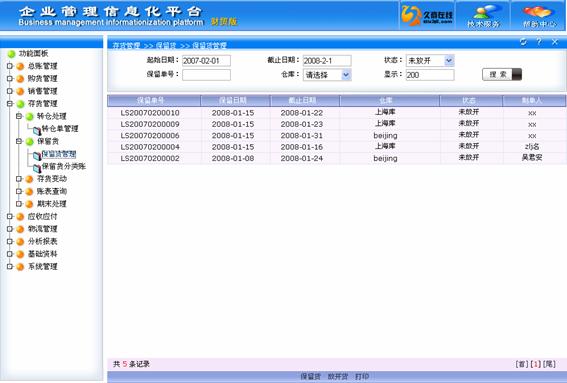This screenshot has height=383, width=567.
Task: Select the highlighted 保留货管理 tree label
Action: pyautogui.click(x=59, y=154)
